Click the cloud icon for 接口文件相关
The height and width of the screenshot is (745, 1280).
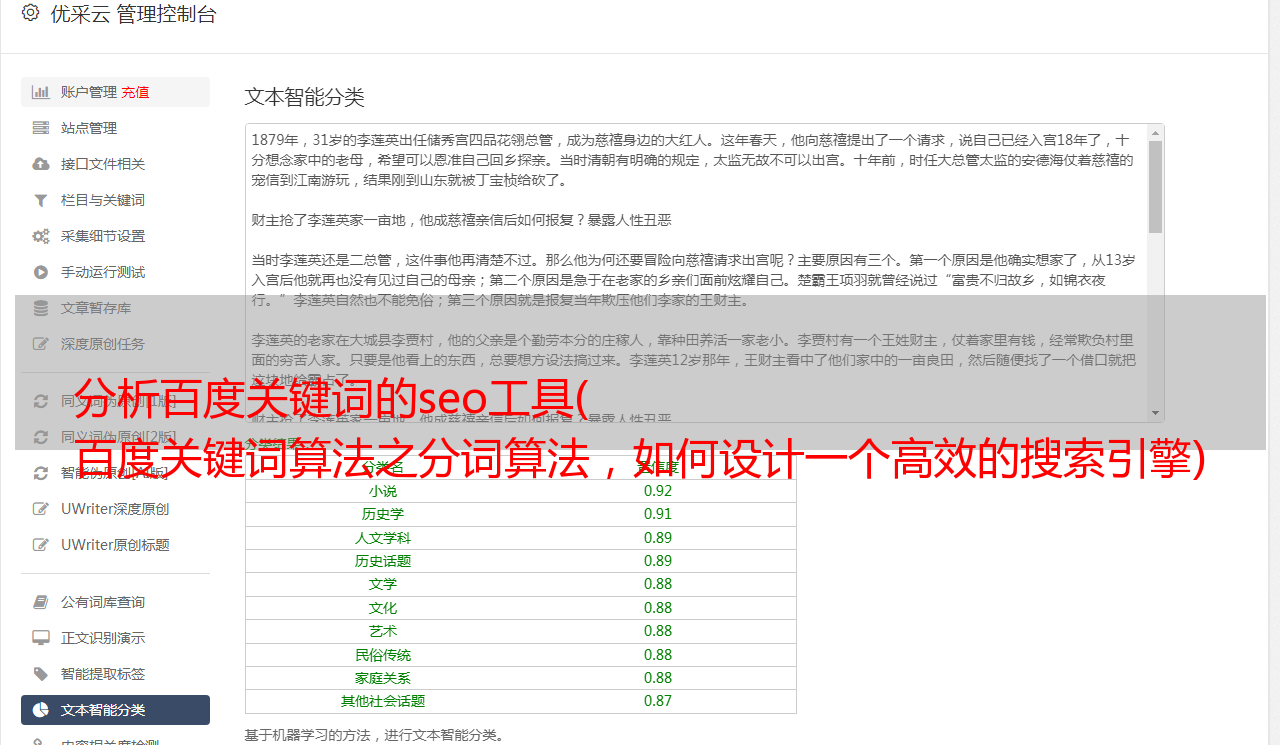pos(41,164)
